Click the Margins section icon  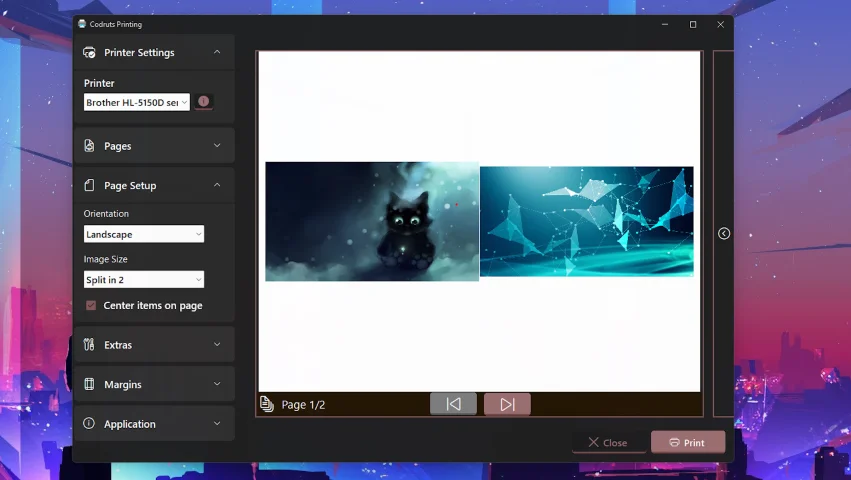point(89,385)
